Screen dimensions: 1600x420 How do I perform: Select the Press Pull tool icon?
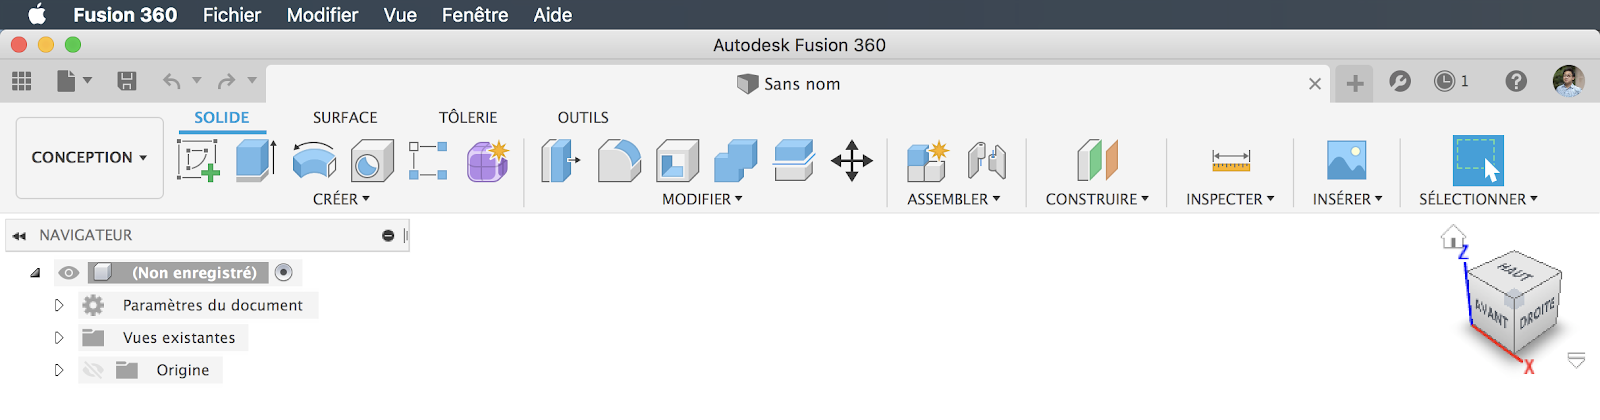coord(560,160)
